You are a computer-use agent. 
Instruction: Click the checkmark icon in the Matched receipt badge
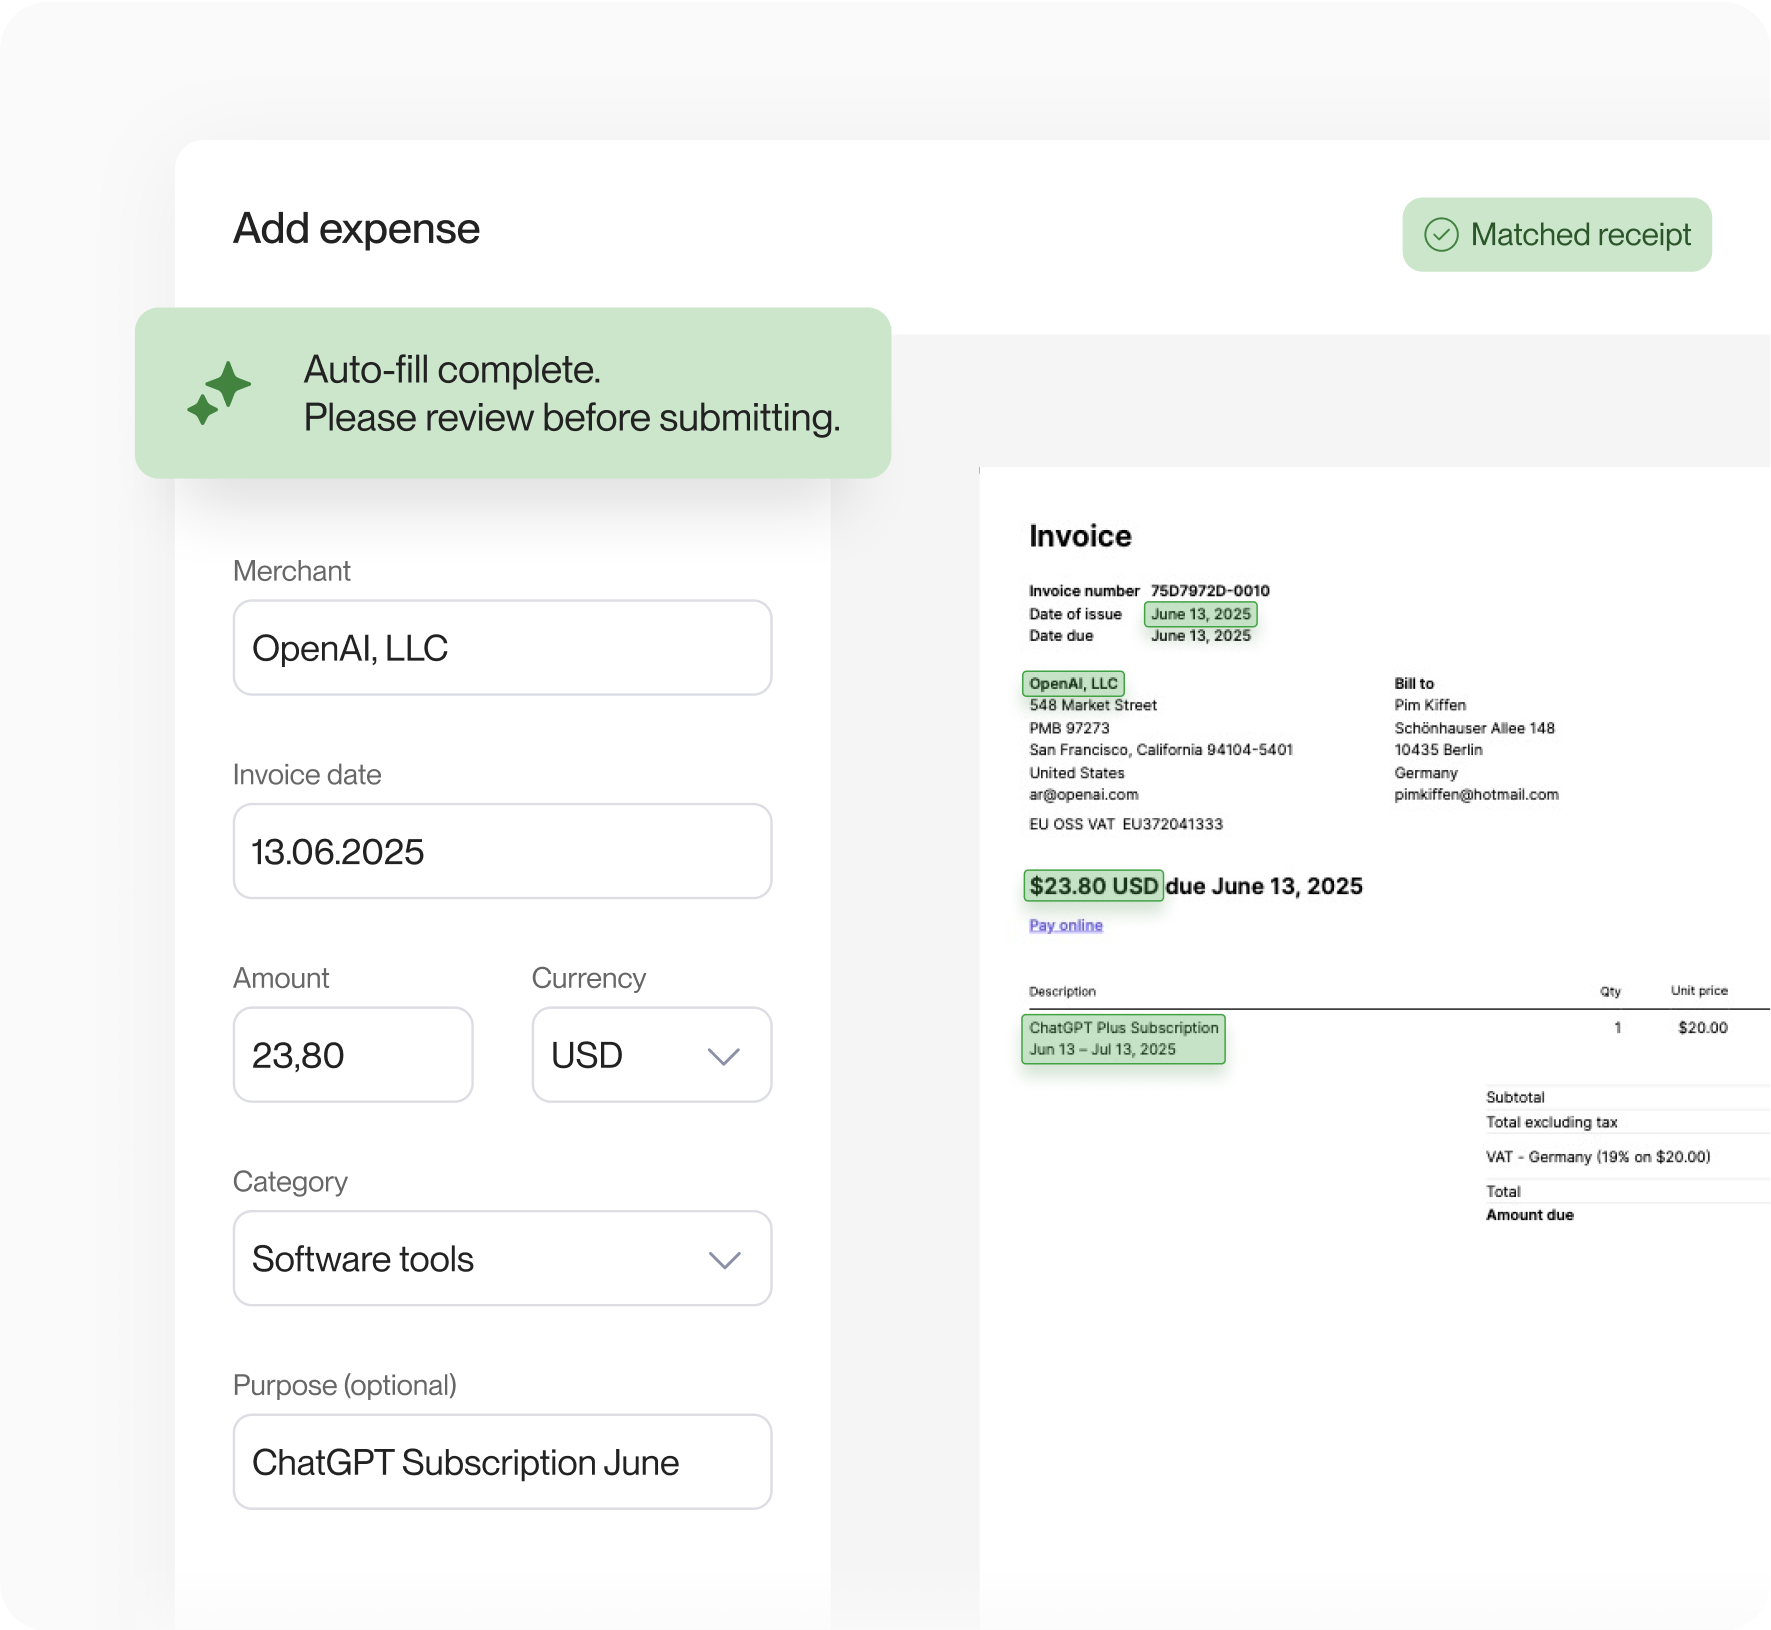(1441, 235)
